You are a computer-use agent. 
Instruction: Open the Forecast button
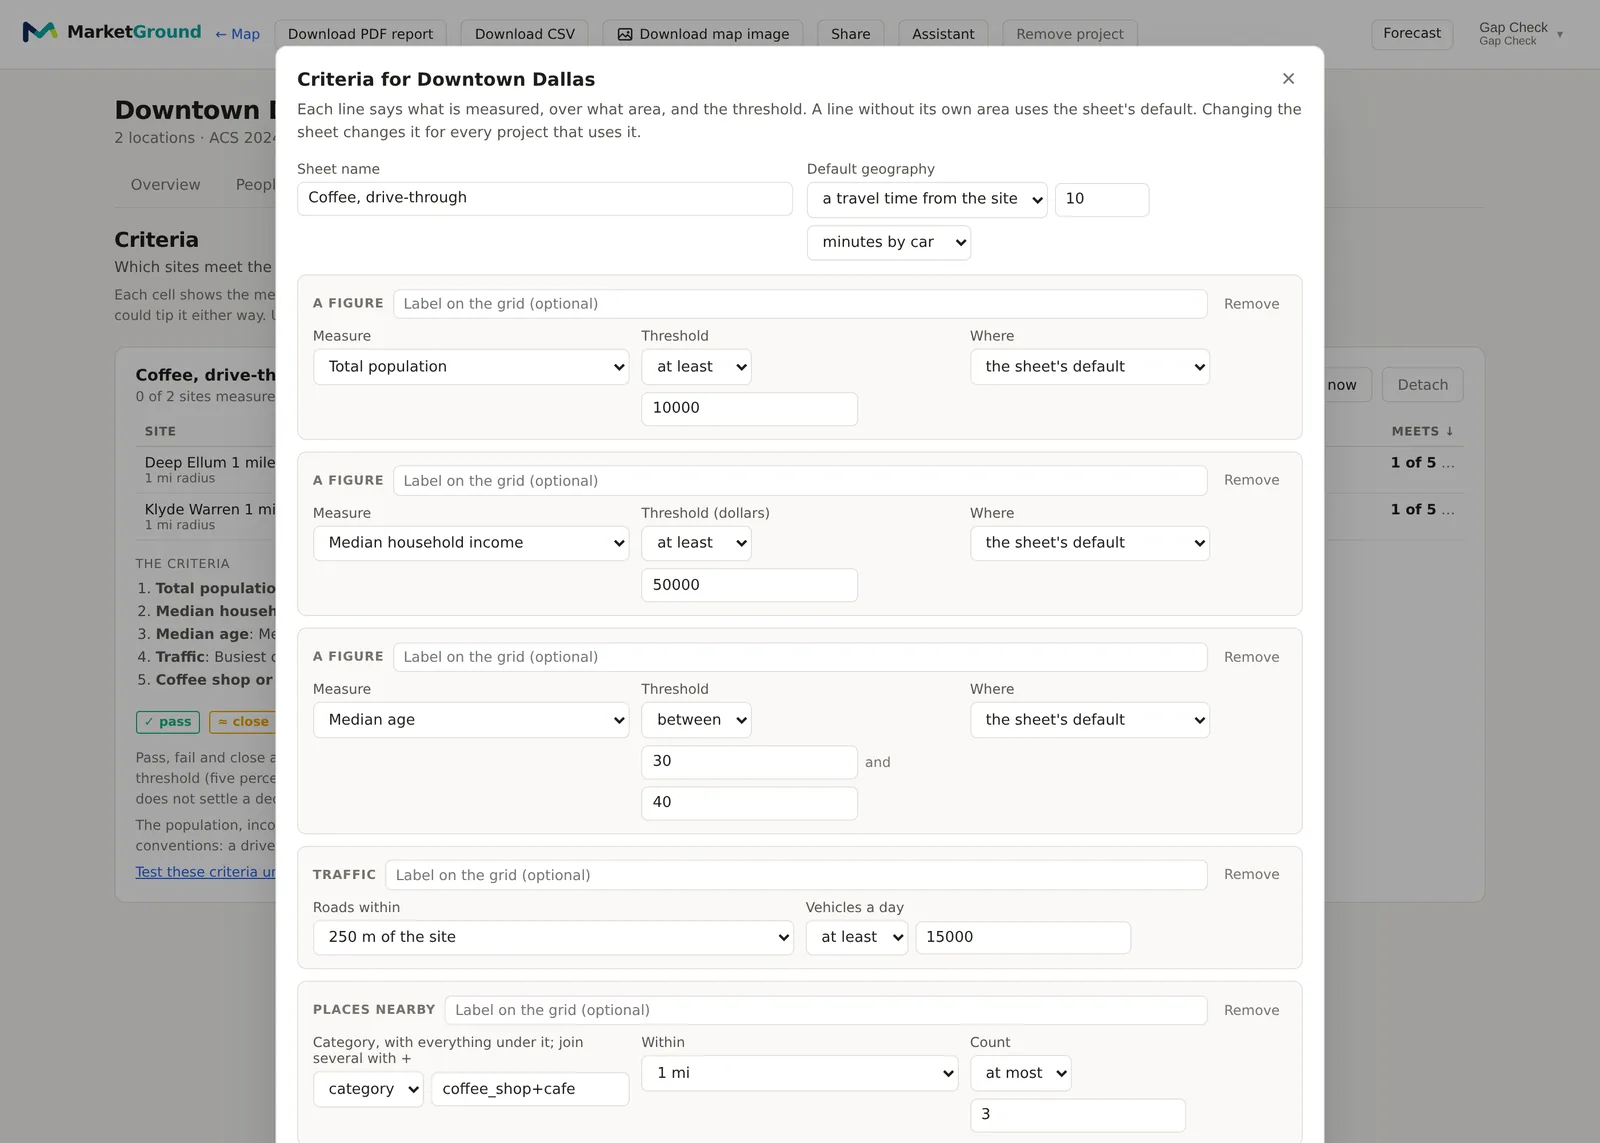tap(1412, 33)
